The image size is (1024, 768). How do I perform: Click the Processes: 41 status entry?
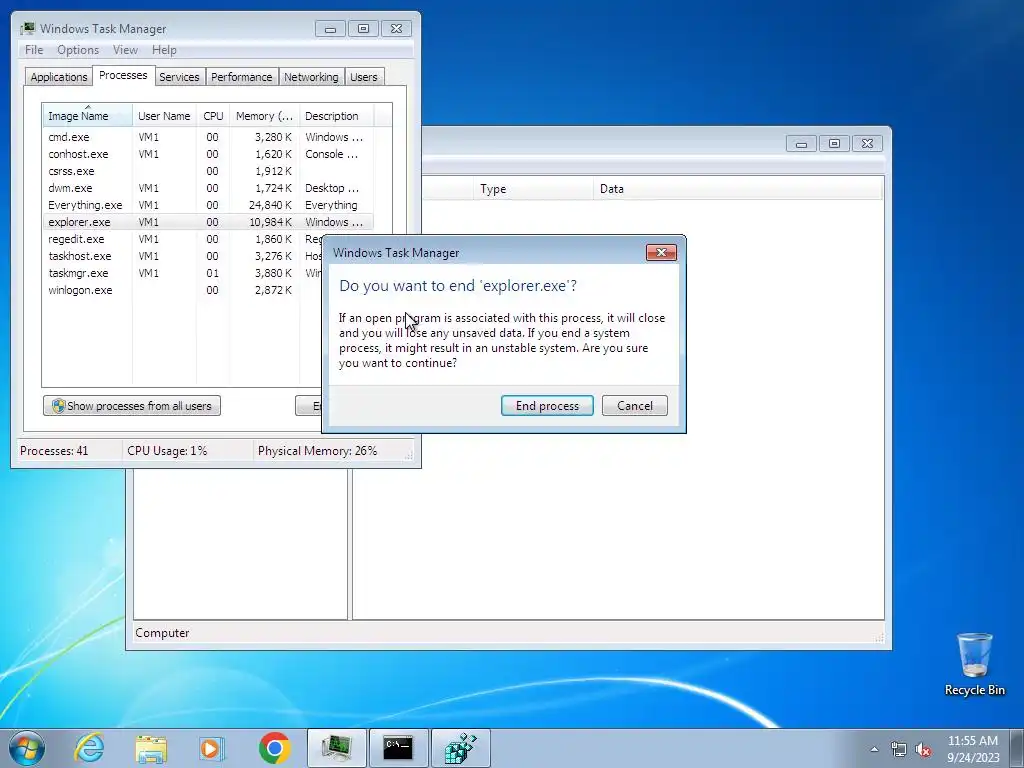pos(54,451)
